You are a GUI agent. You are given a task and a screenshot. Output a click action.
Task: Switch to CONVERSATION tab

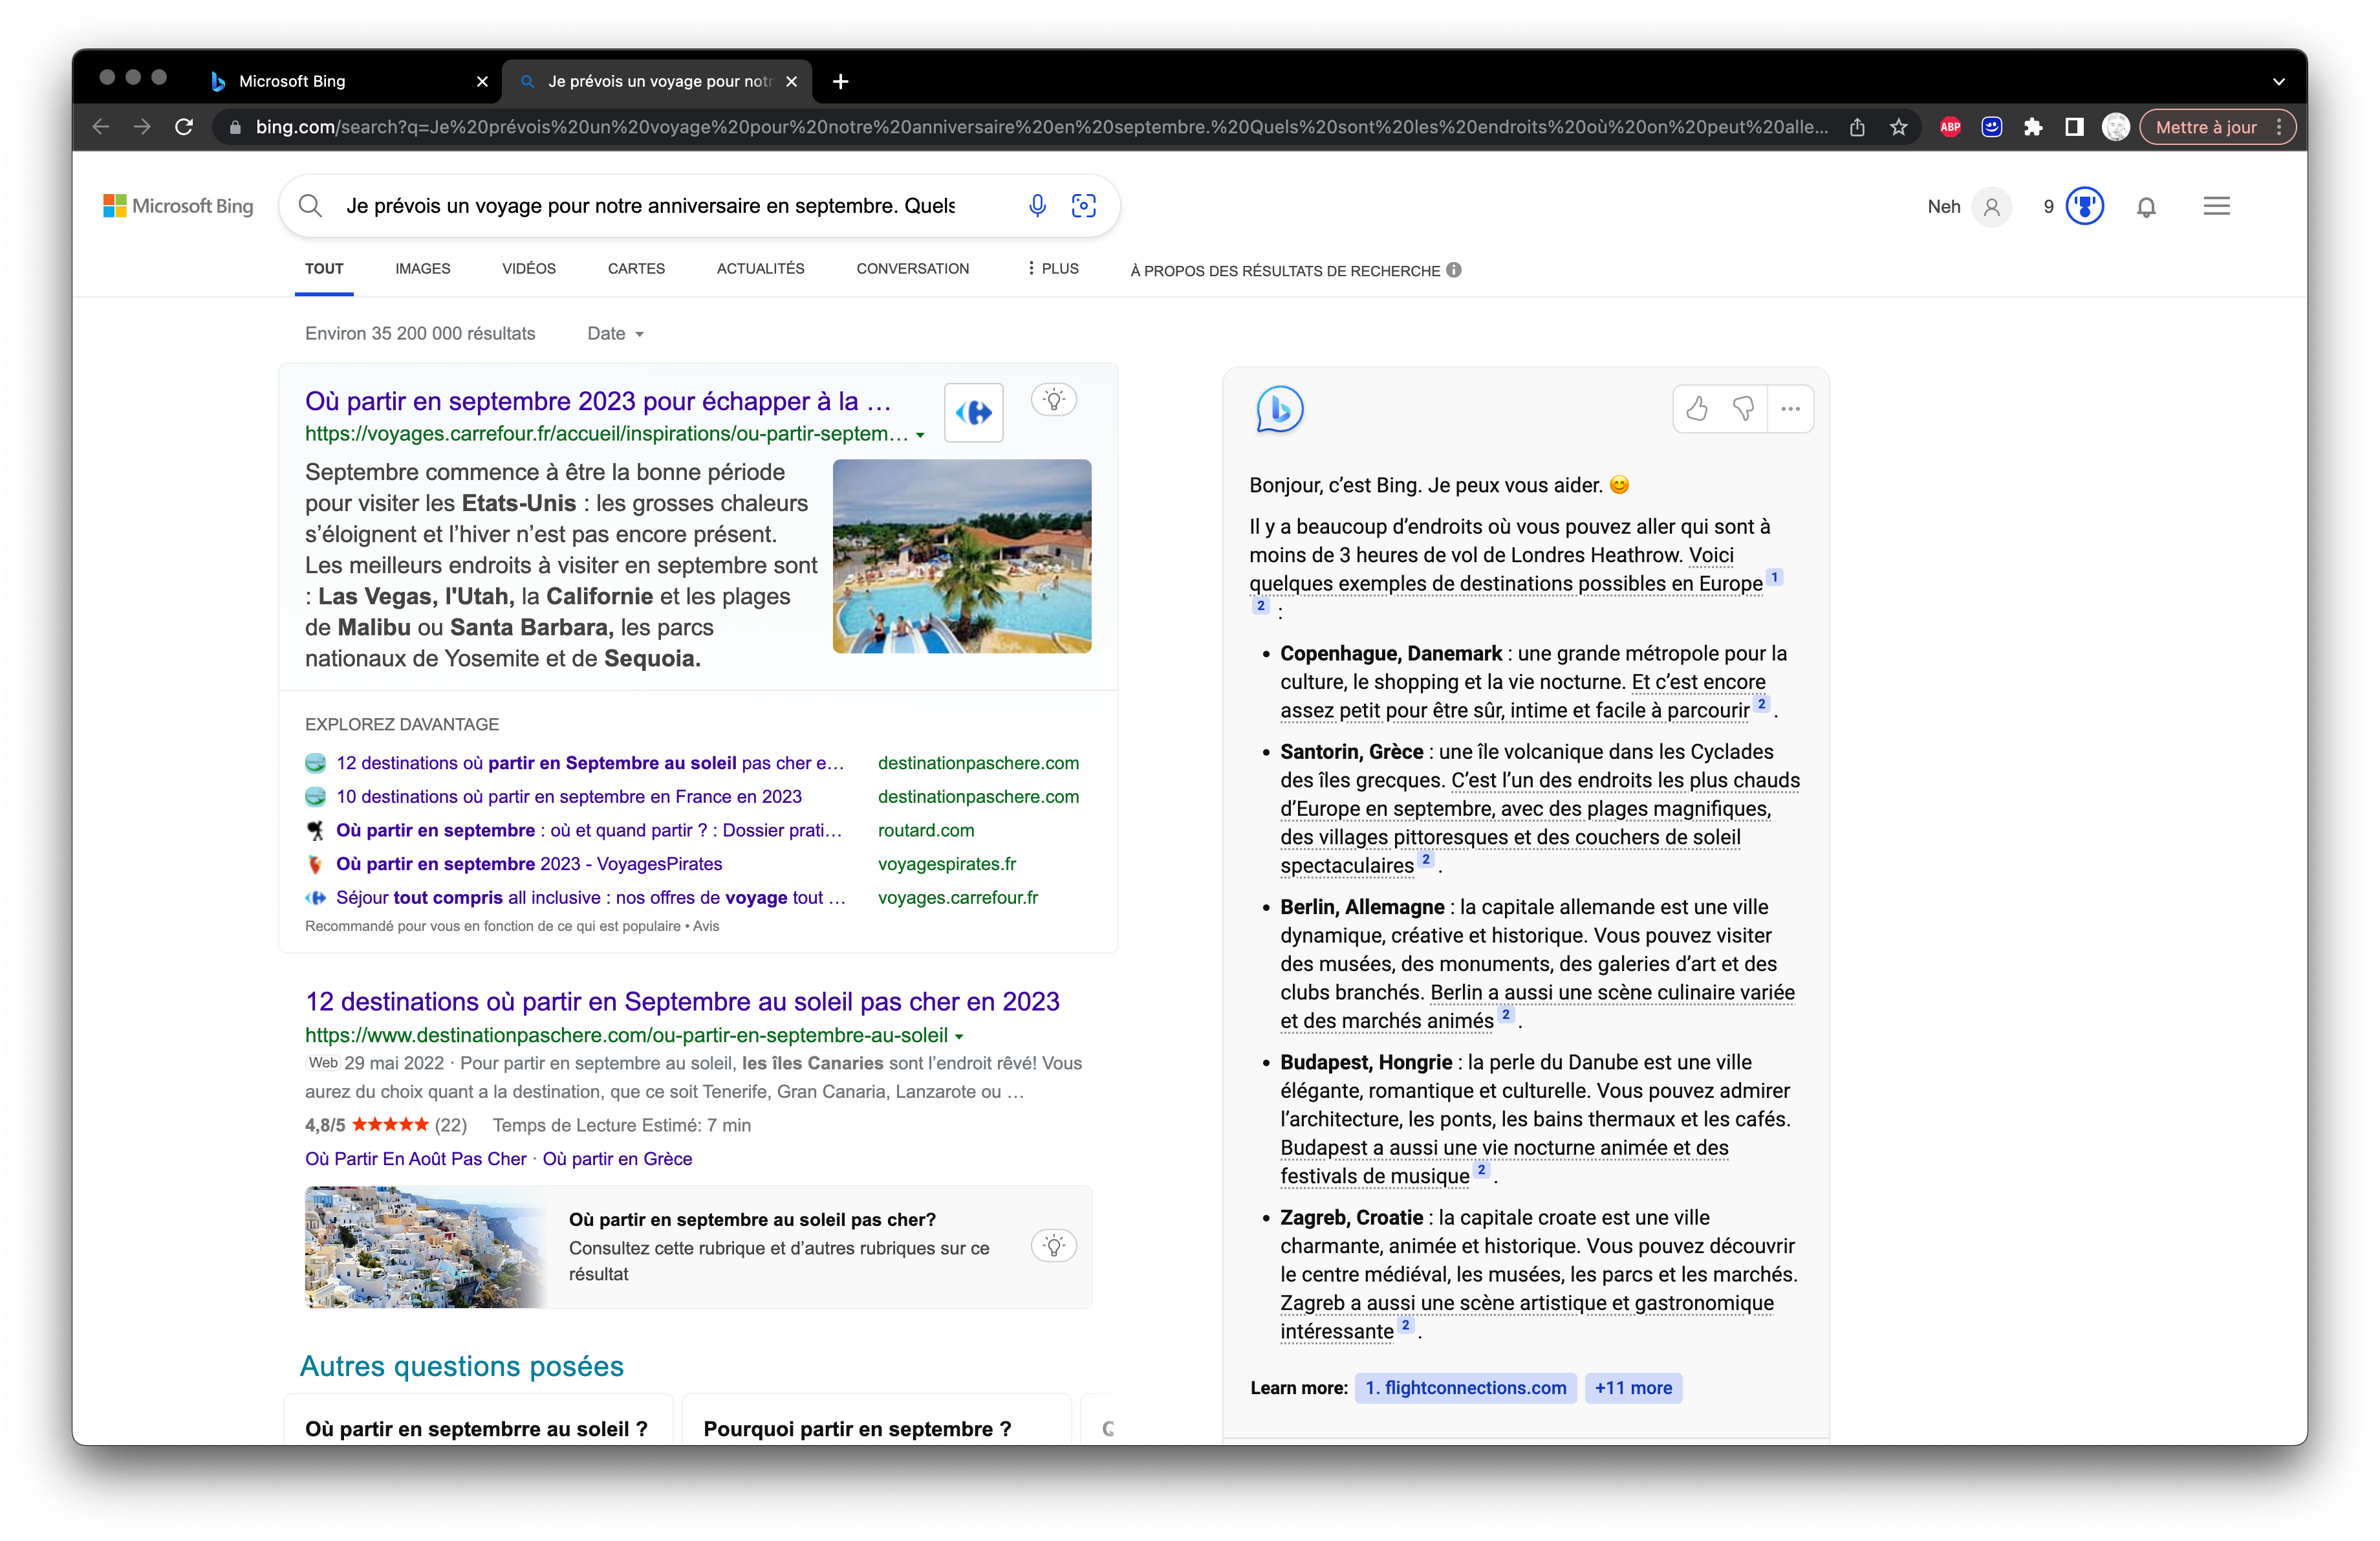coord(912,269)
